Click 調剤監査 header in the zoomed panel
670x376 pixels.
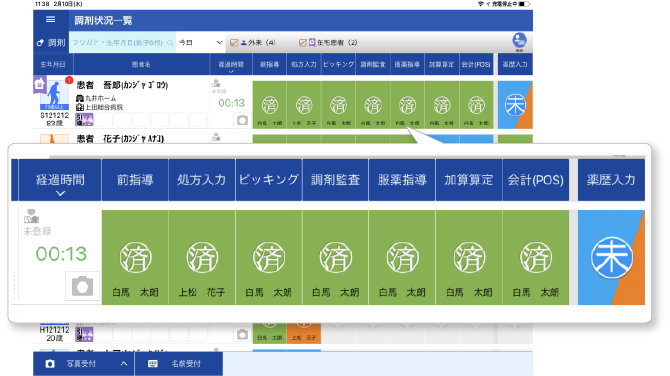click(335, 180)
